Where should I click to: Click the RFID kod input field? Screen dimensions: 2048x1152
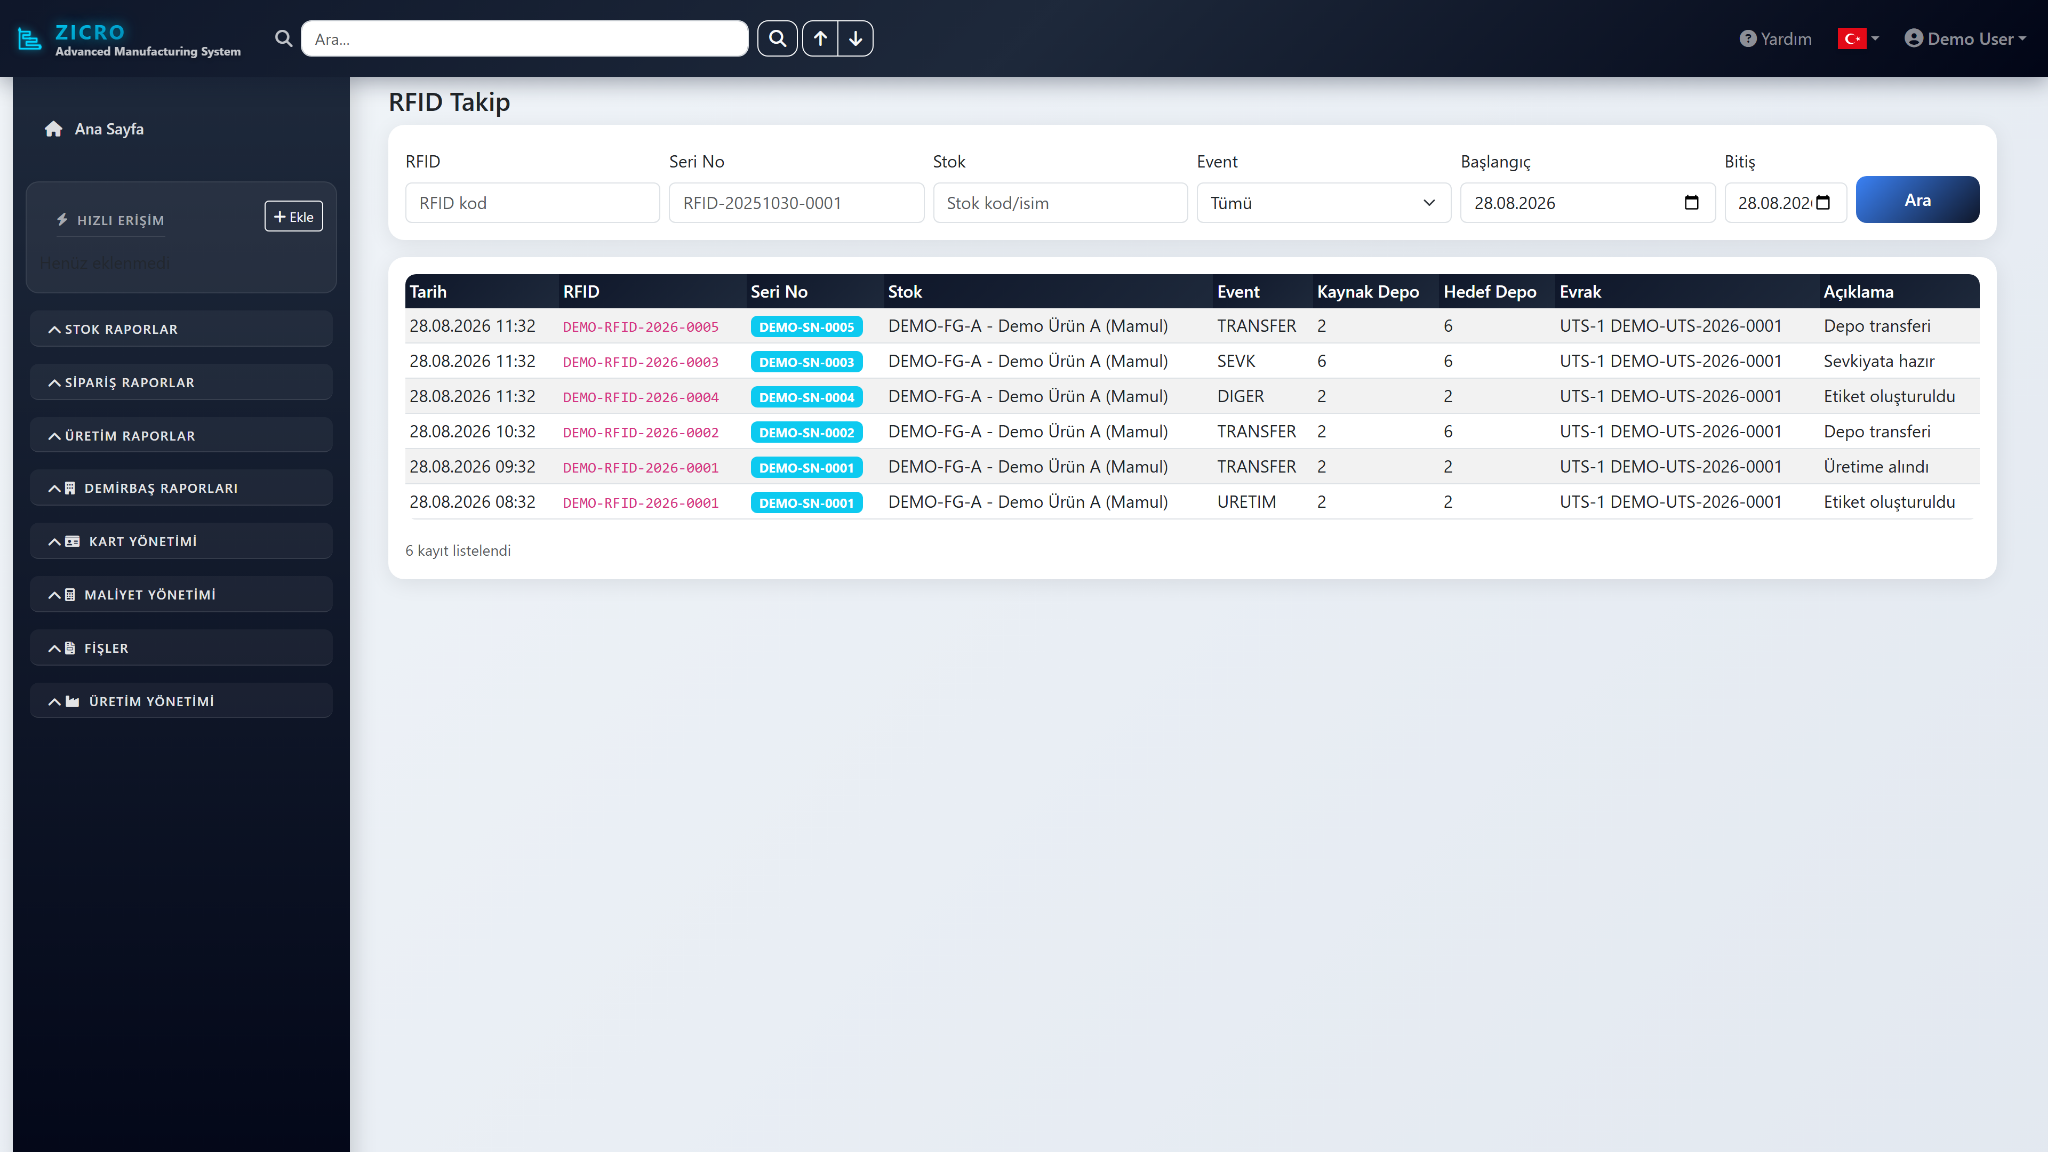coord(532,203)
